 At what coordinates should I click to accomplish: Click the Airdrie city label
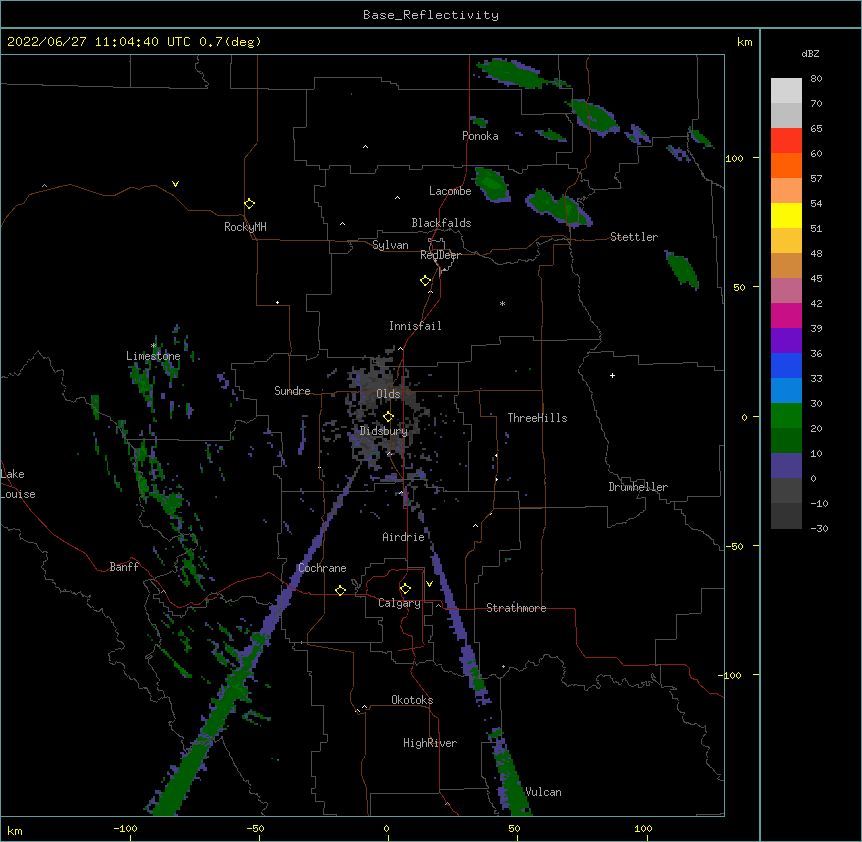(403, 537)
